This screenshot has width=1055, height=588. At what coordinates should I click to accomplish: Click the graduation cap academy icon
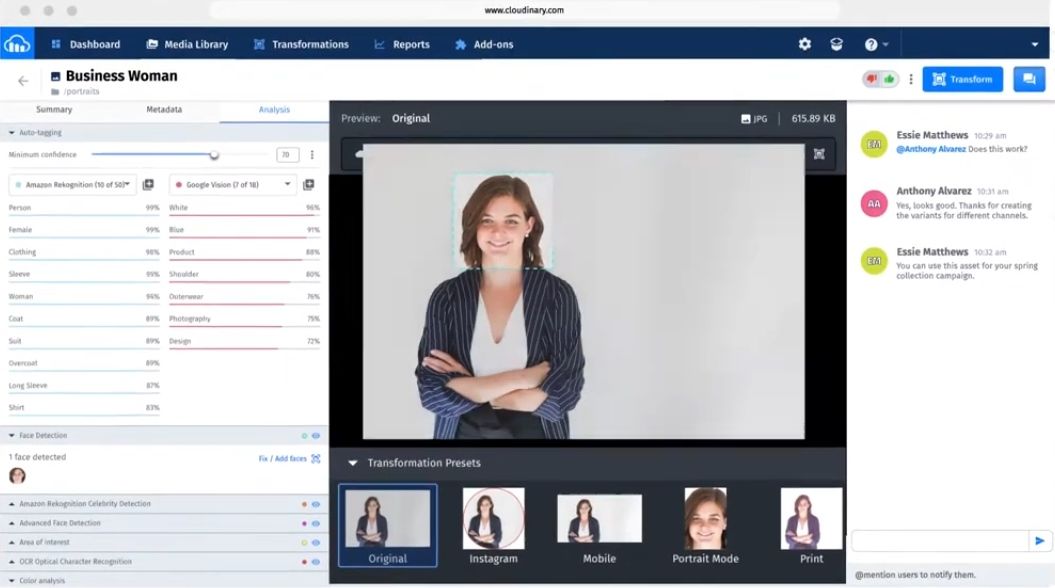click(x=836, y=44)
